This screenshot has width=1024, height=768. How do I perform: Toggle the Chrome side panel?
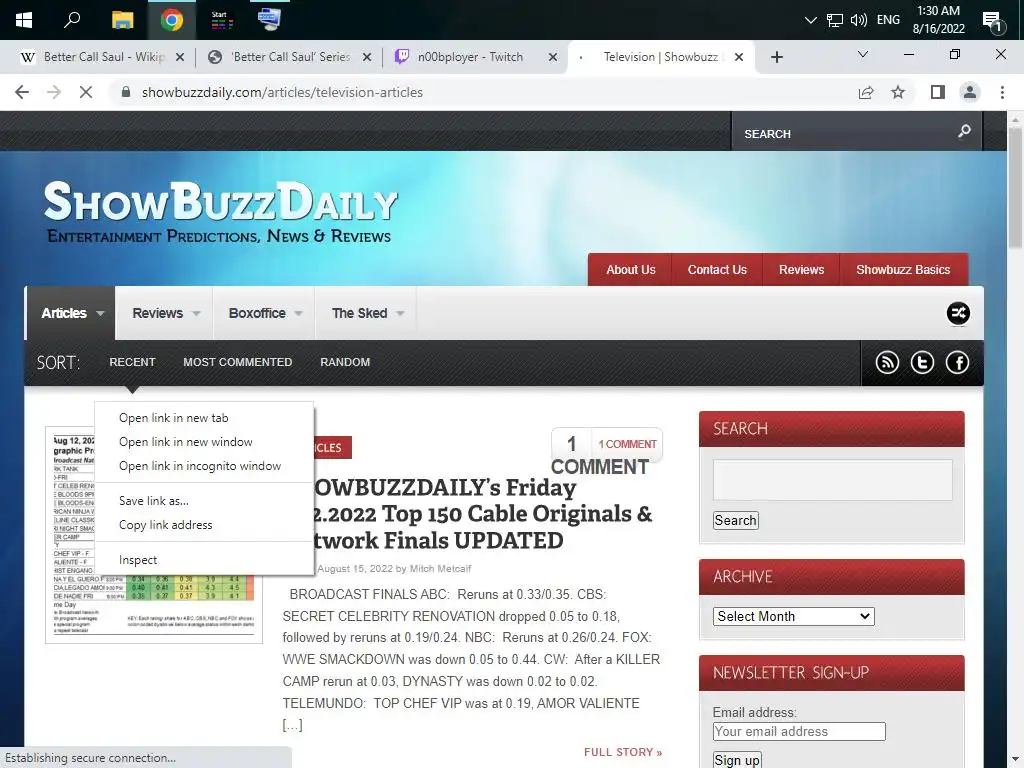938,92
